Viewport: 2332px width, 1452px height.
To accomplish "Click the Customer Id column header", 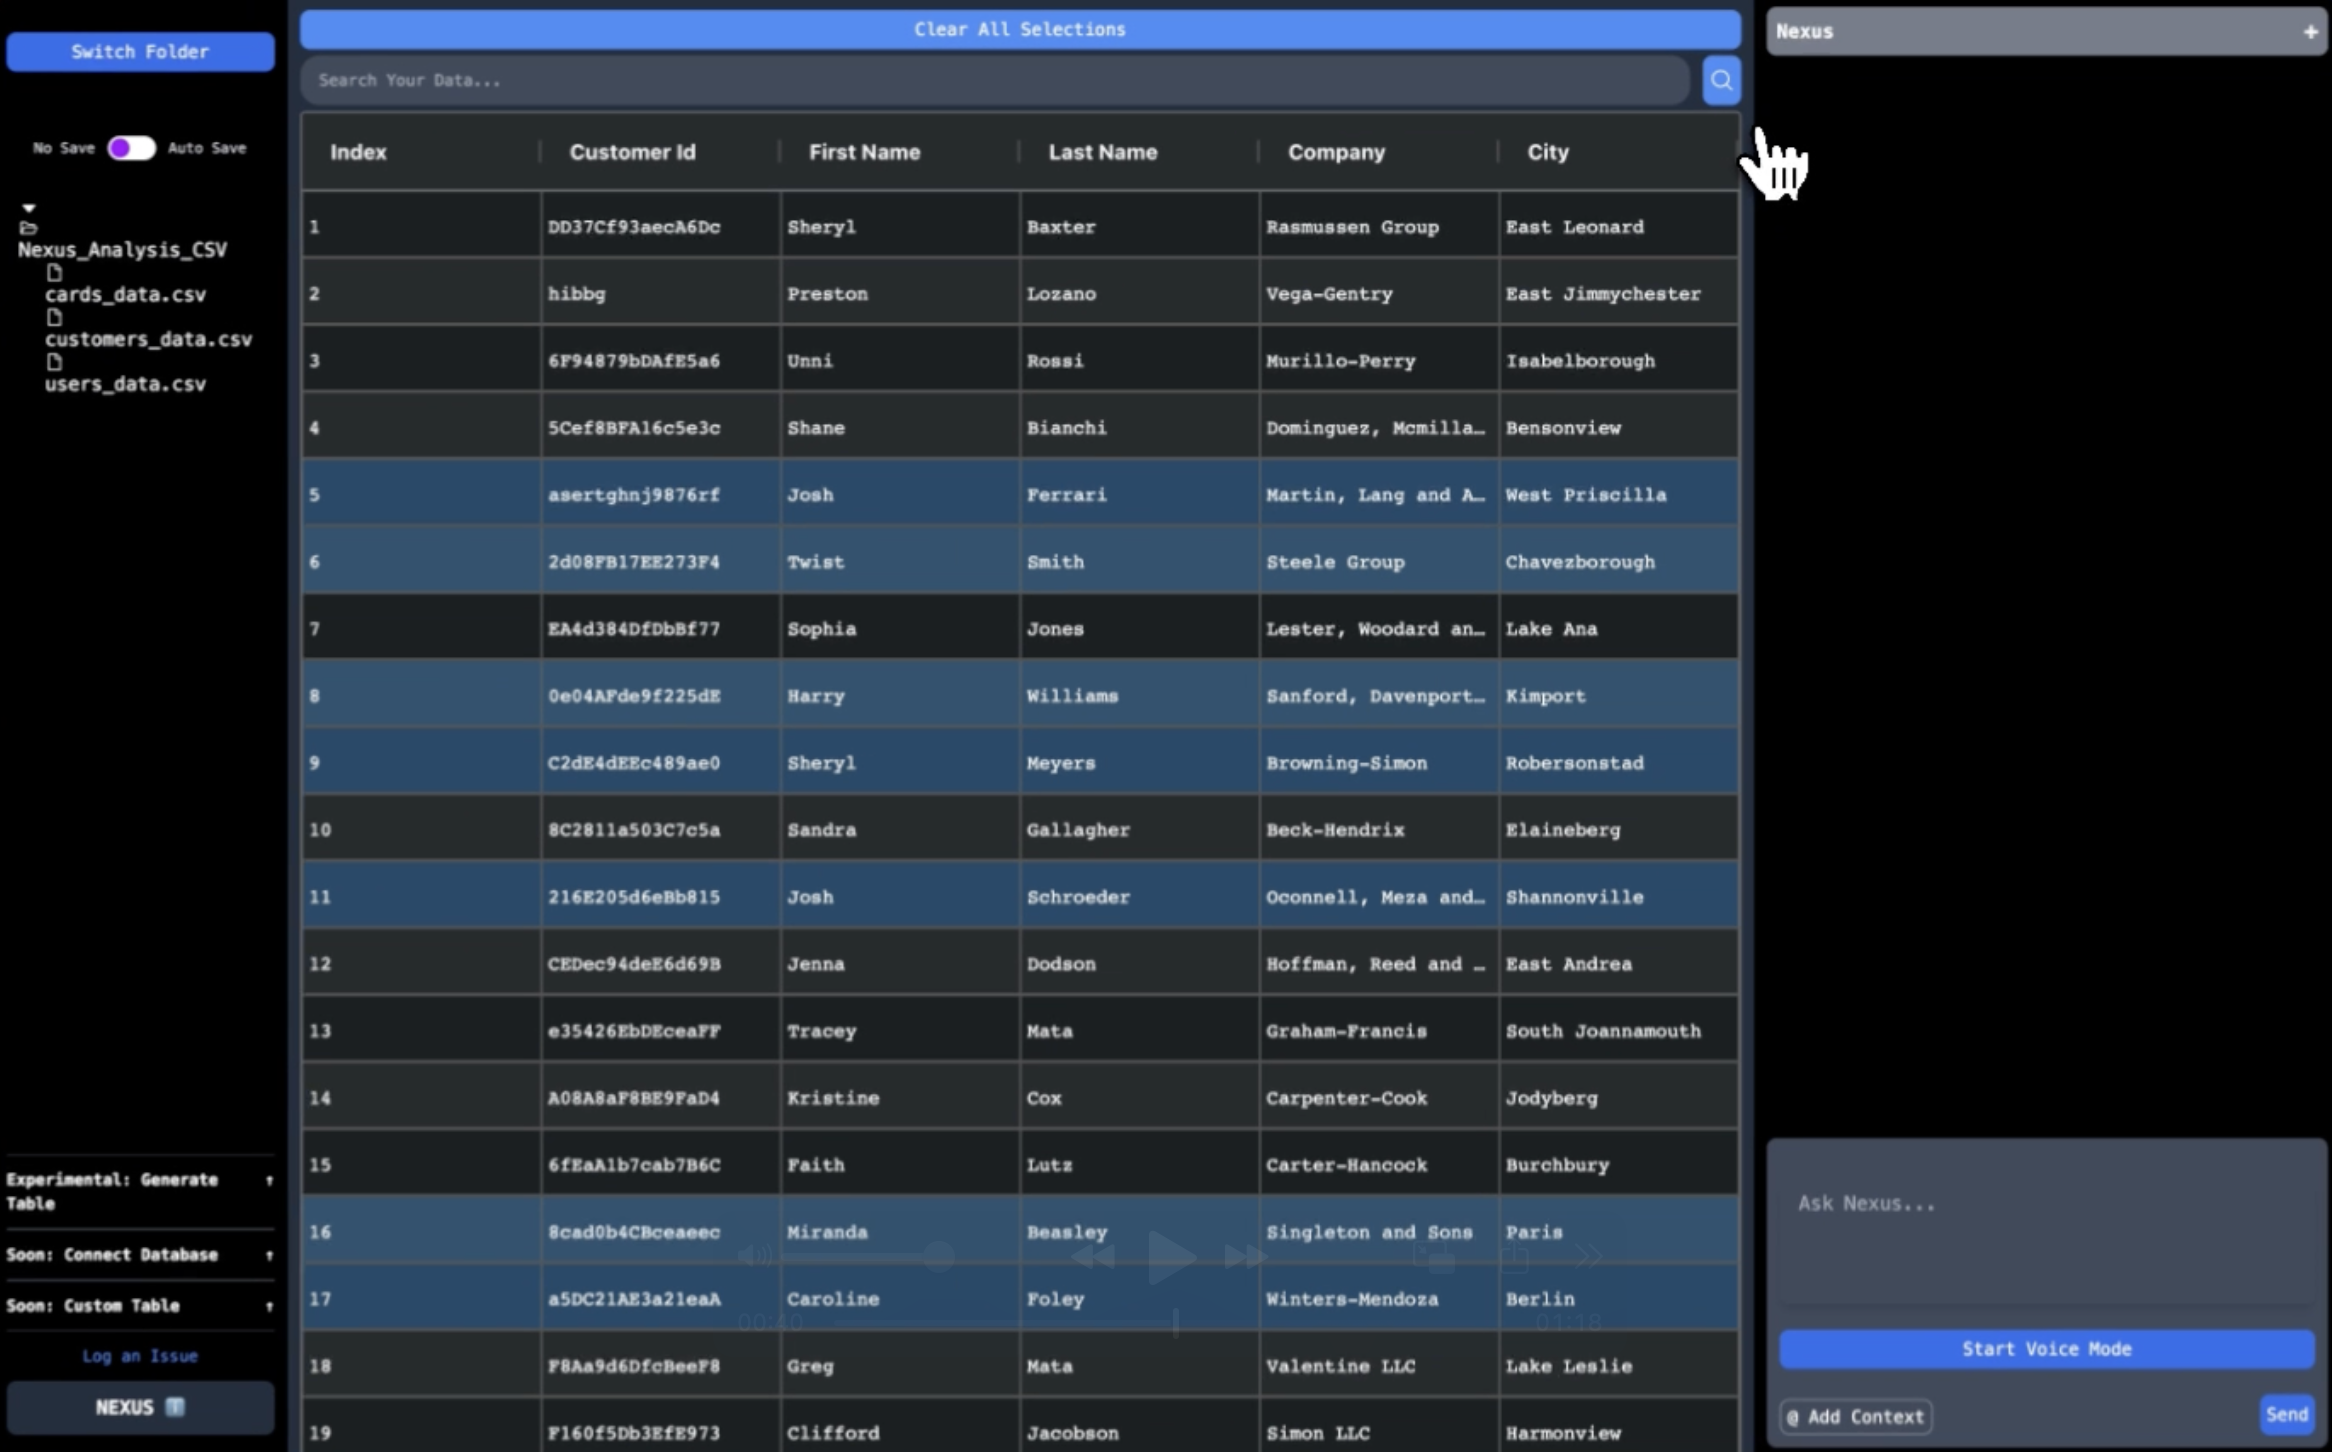I will tap(632, 152).
